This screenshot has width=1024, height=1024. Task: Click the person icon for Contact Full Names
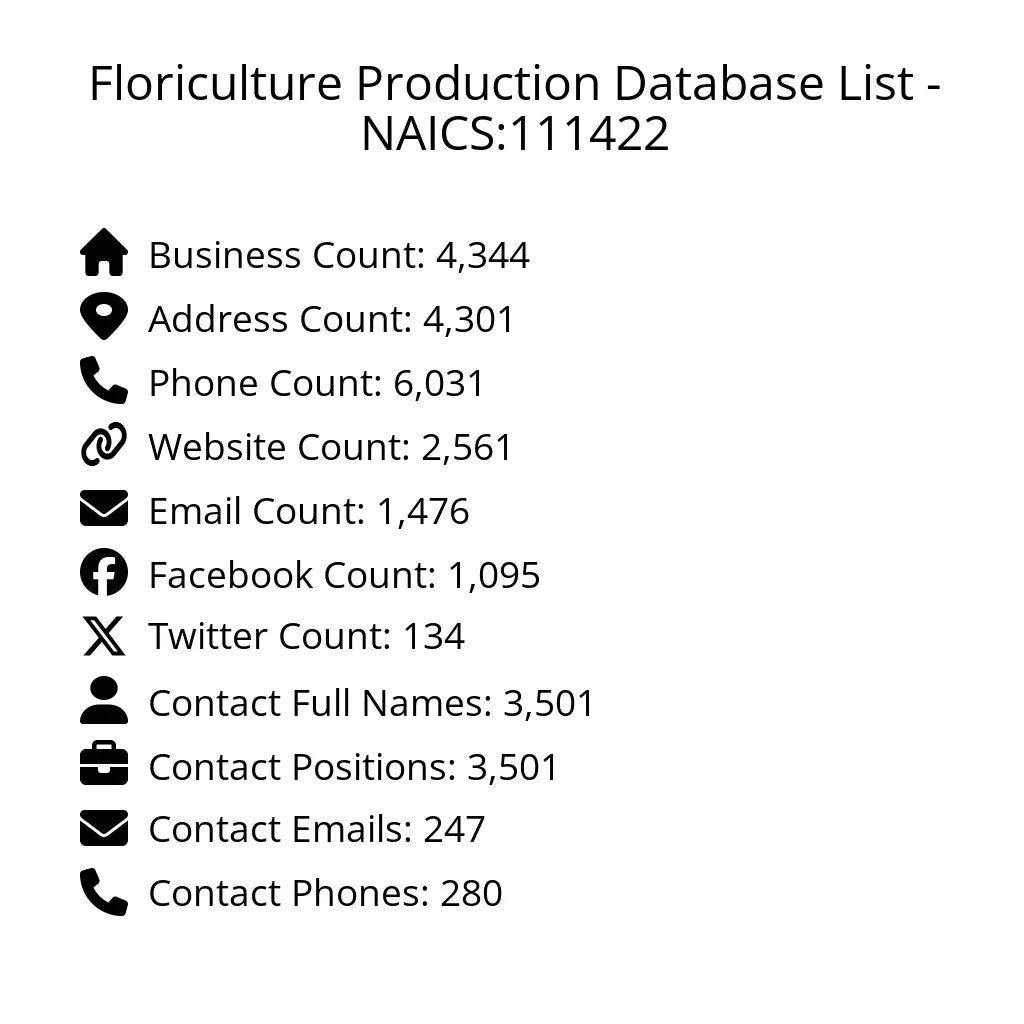[104, 701]
